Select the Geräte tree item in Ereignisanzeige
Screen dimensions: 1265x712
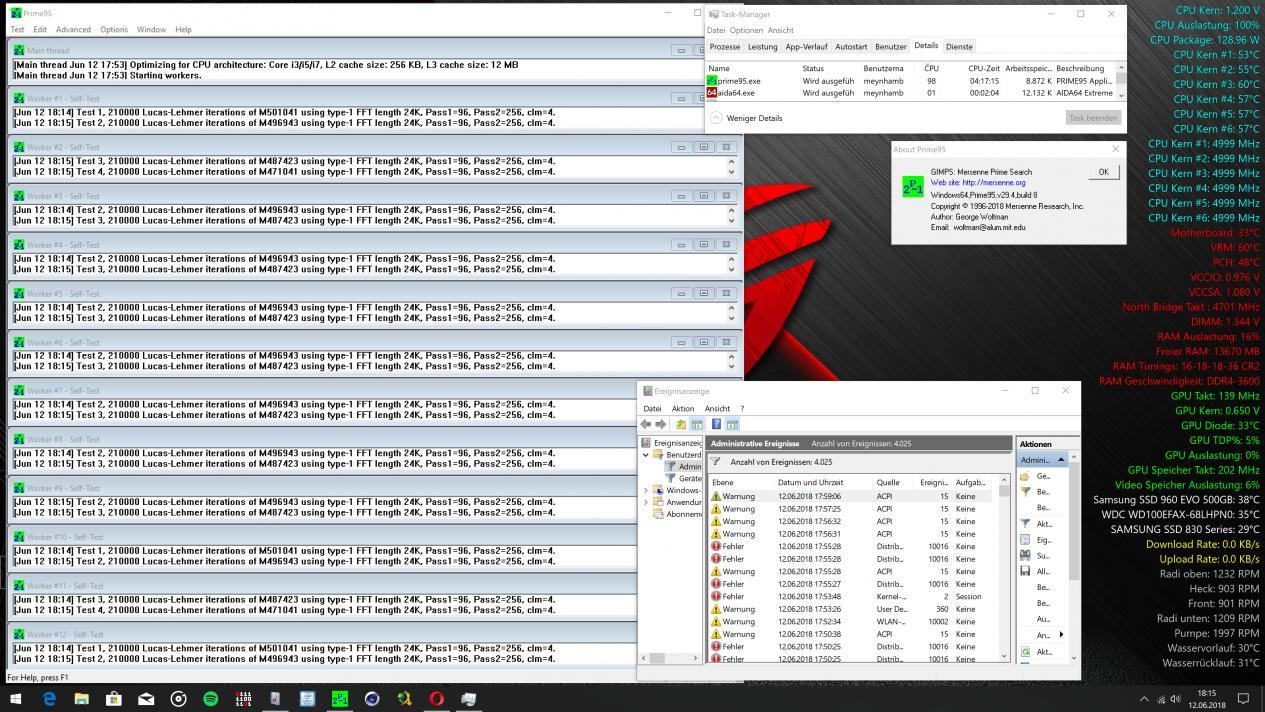coord(683,478)
